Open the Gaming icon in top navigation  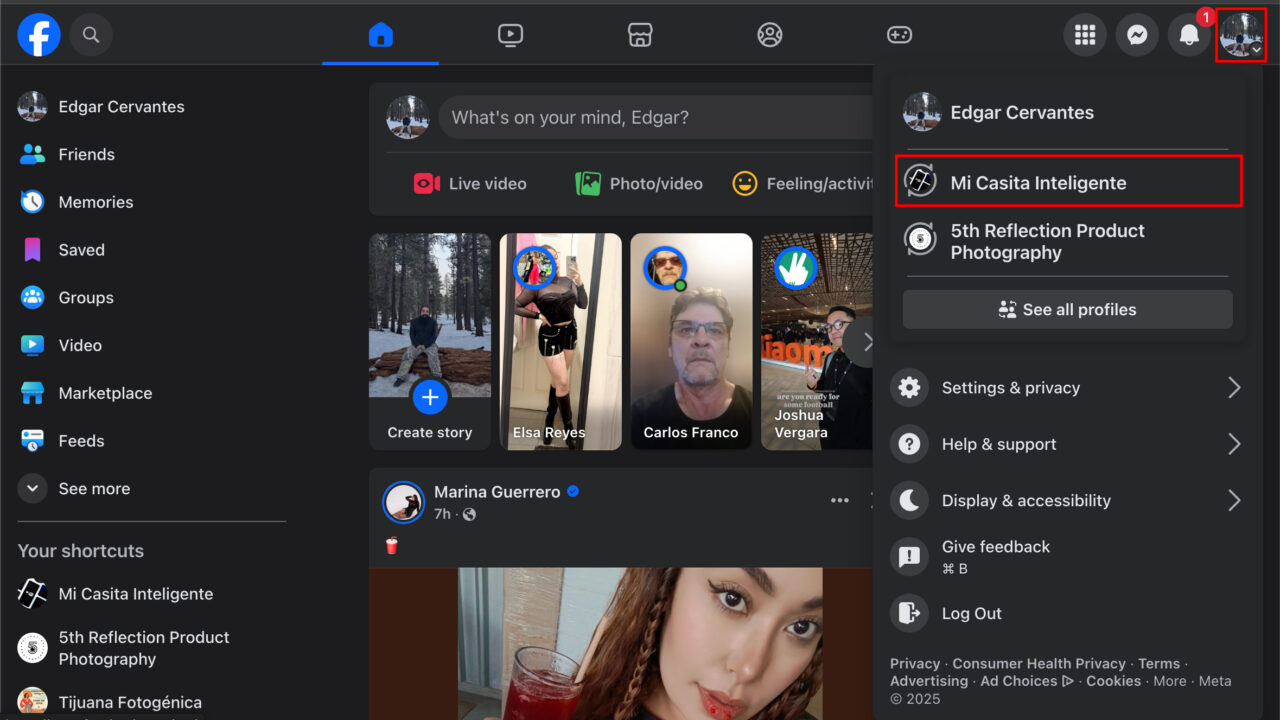(899, 34)
